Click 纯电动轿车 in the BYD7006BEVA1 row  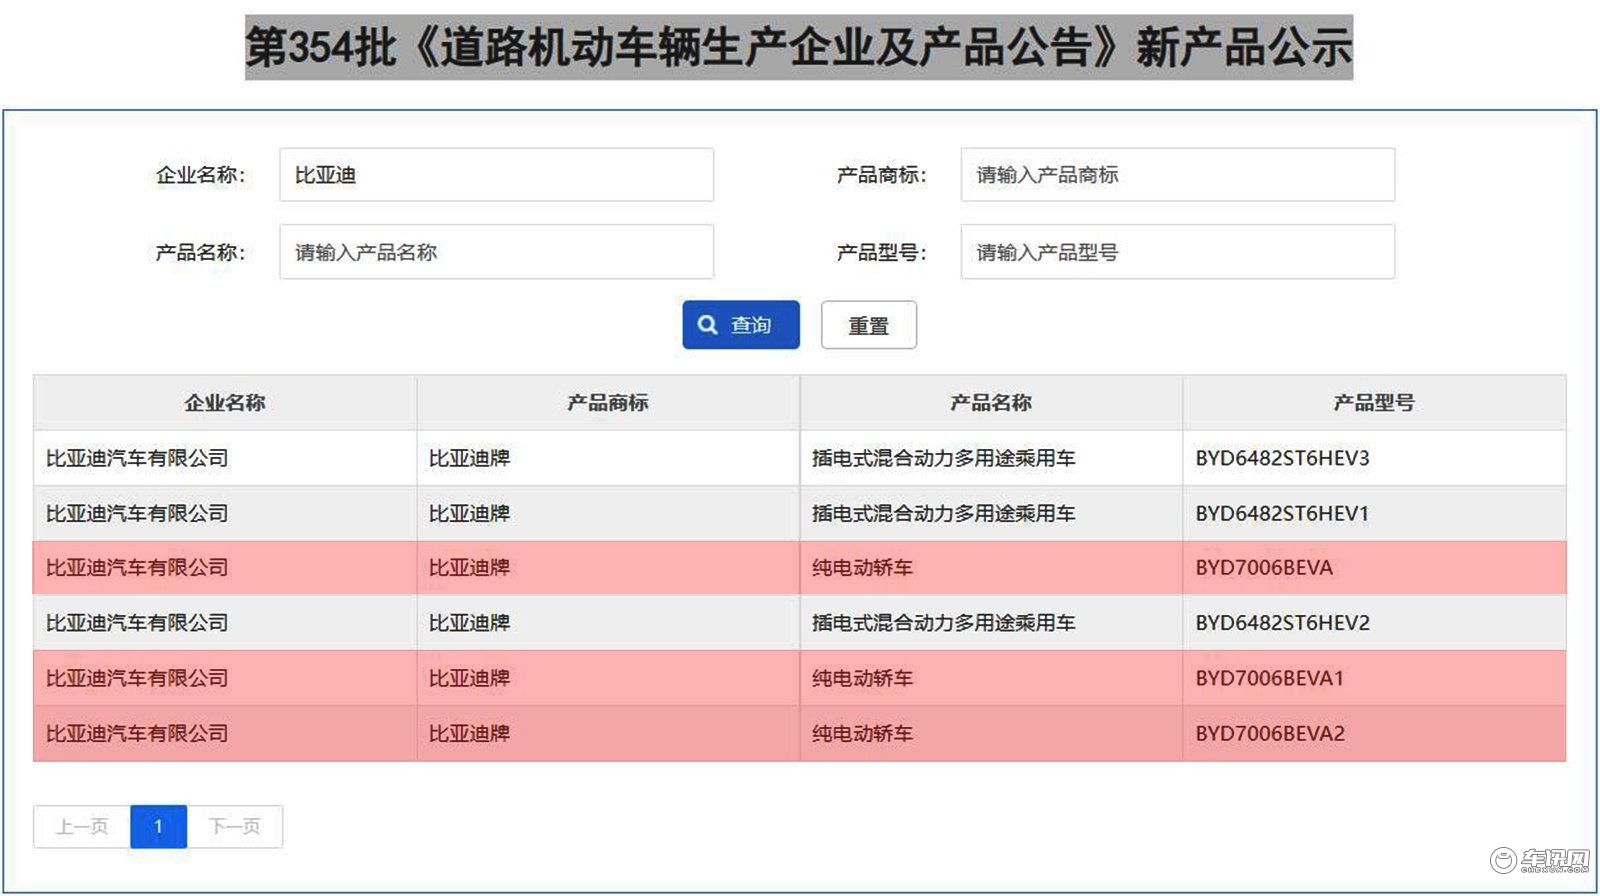point(862,678)
